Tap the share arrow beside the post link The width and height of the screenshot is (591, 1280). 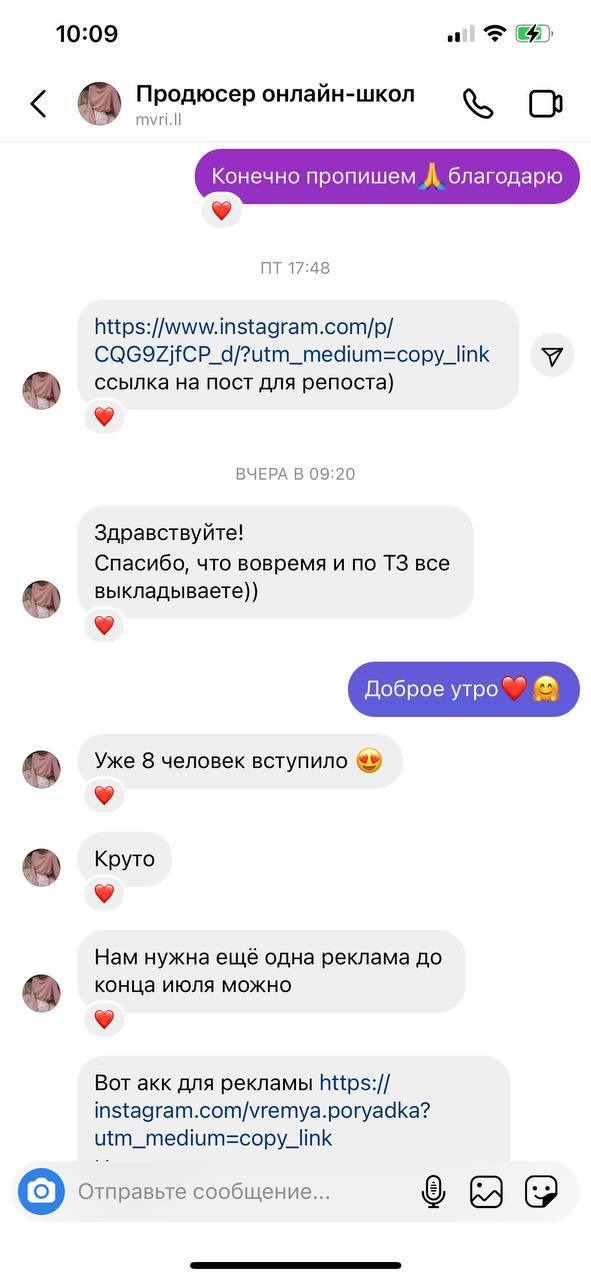click(552, 355)
